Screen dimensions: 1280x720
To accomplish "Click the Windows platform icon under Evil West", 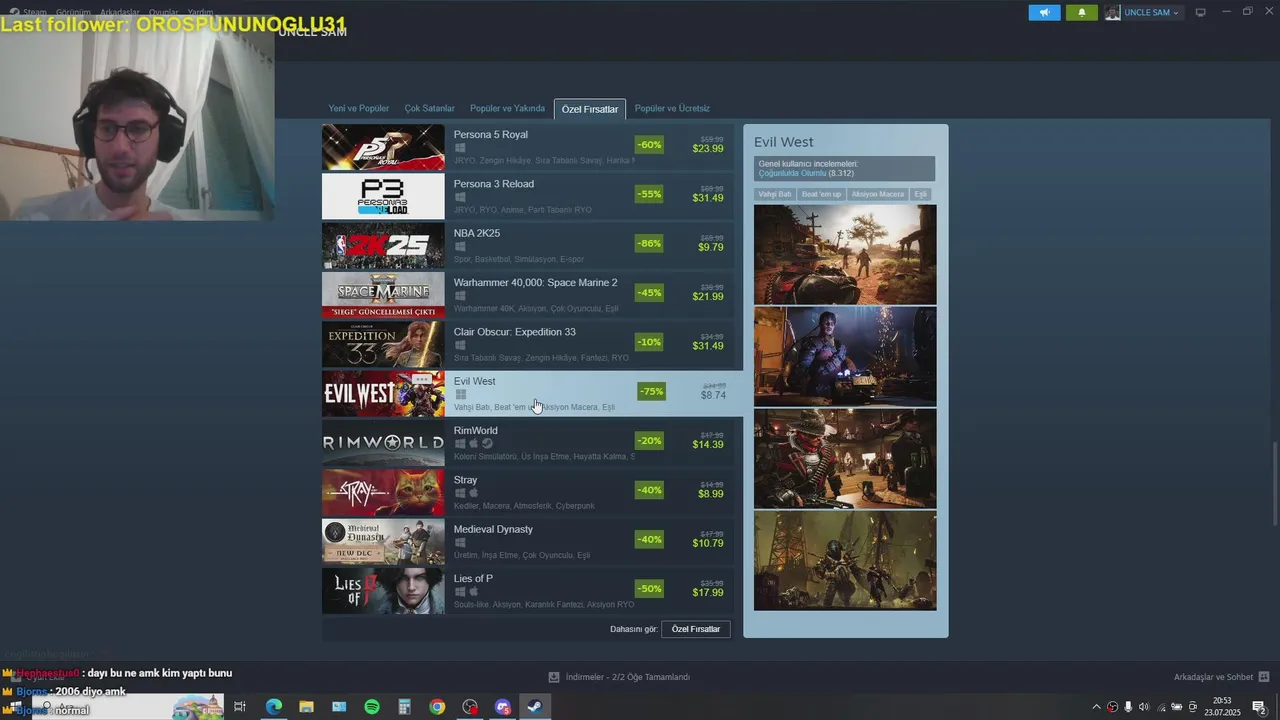I will [x=460, y=395].
